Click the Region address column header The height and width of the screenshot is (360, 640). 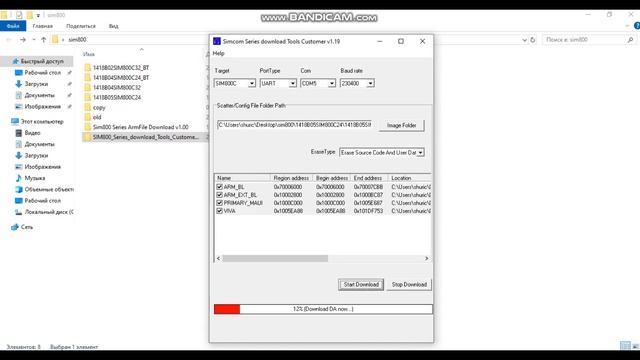[291, 178]
